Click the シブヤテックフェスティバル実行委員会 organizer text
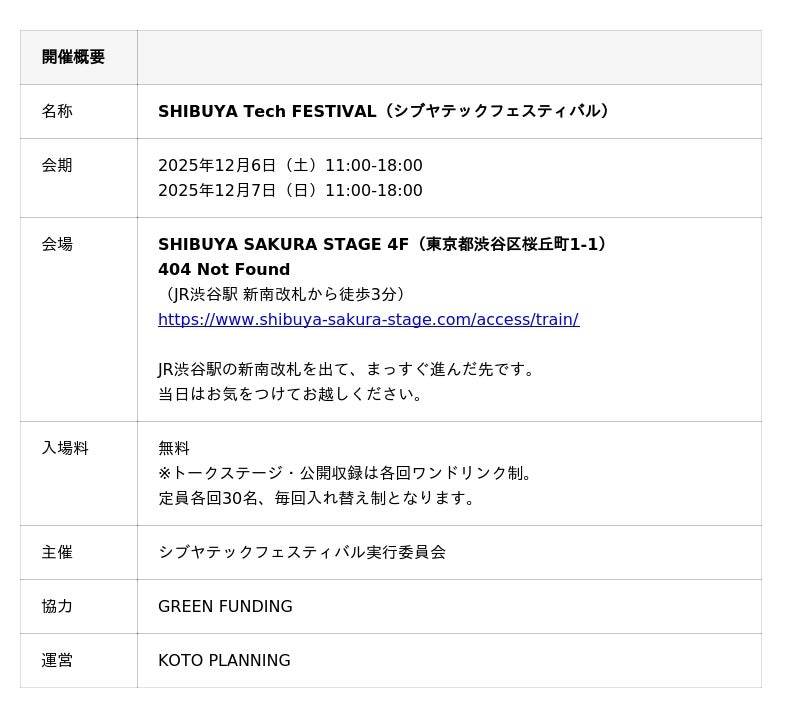The image size is (800, 718). (302, 552)
